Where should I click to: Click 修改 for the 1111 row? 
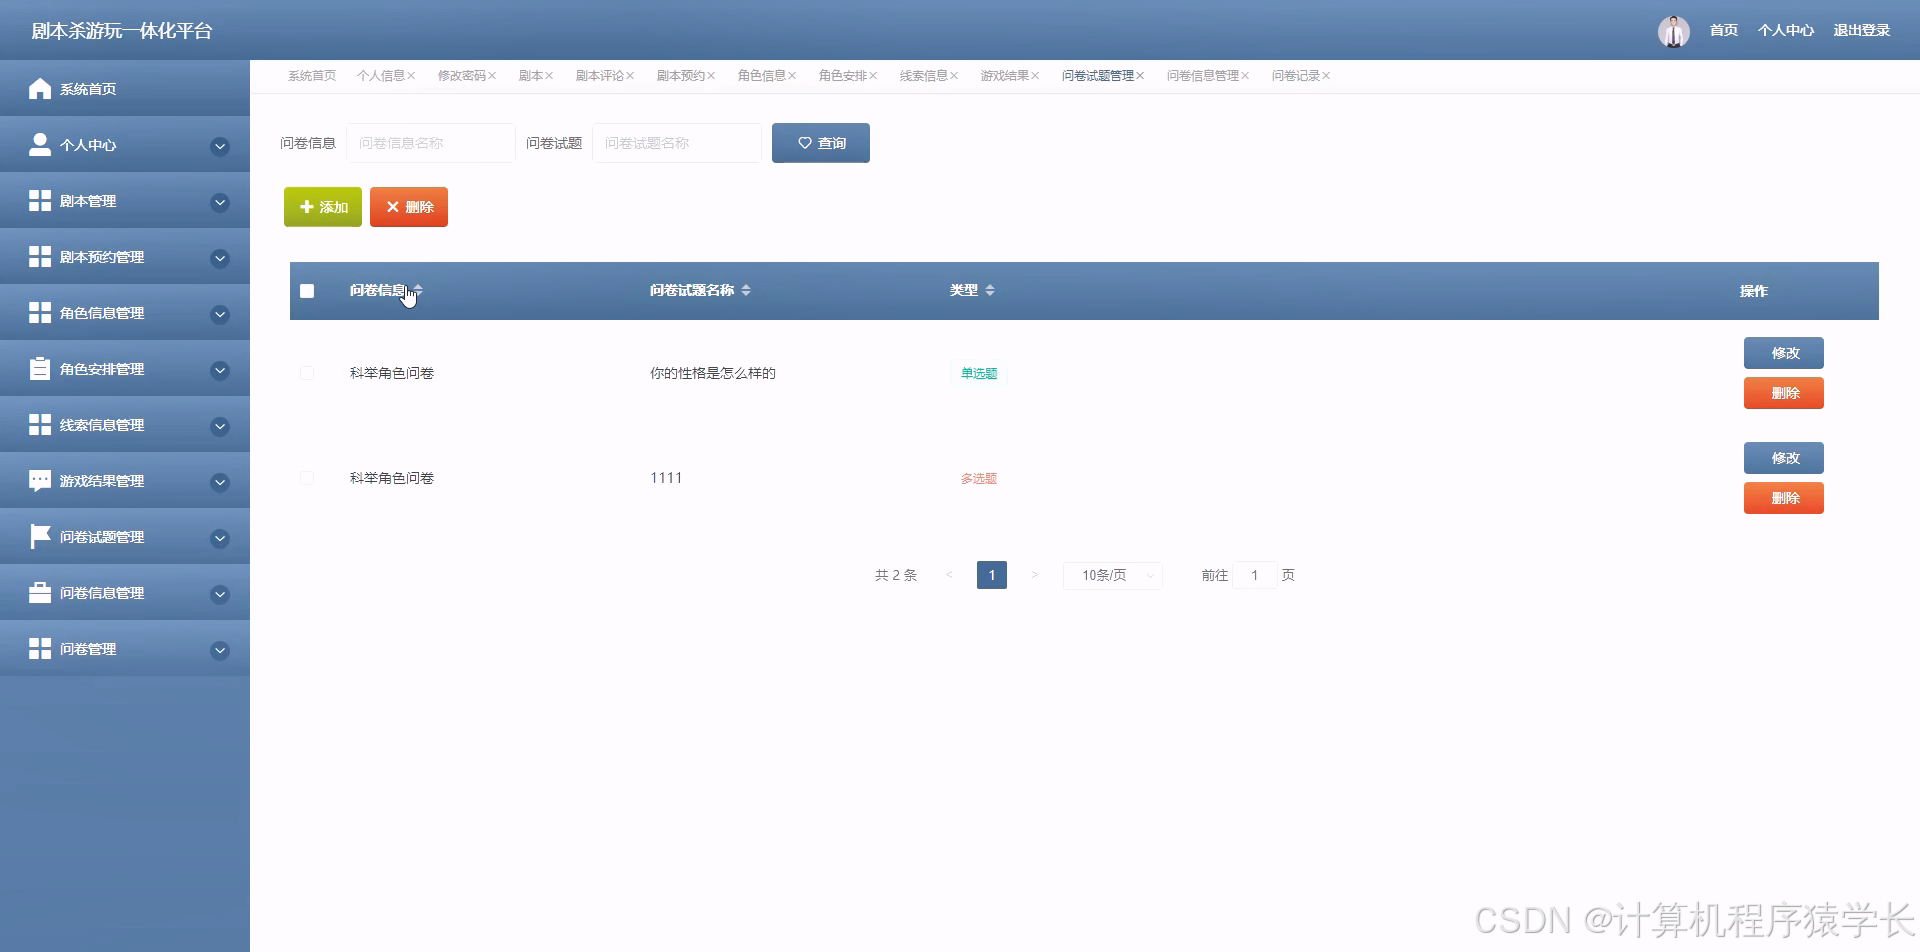tap(1784, 458)
